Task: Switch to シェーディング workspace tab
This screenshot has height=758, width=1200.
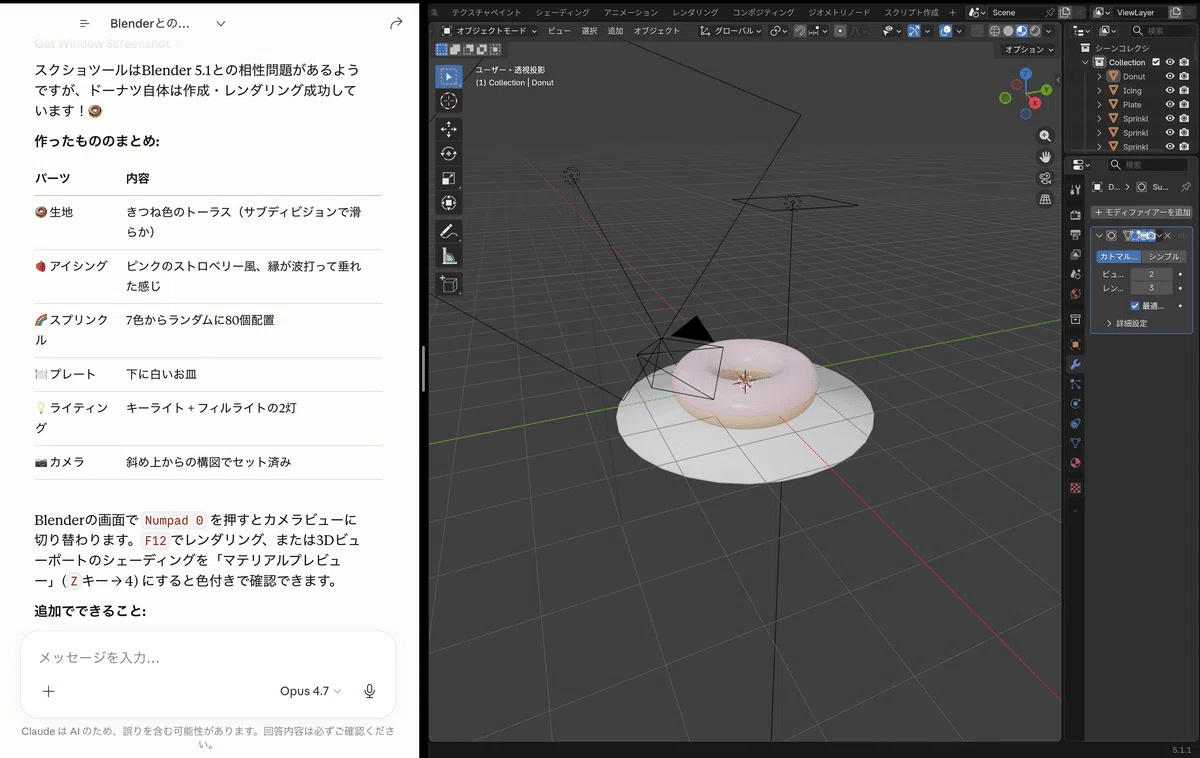Action: pos(562,12)
